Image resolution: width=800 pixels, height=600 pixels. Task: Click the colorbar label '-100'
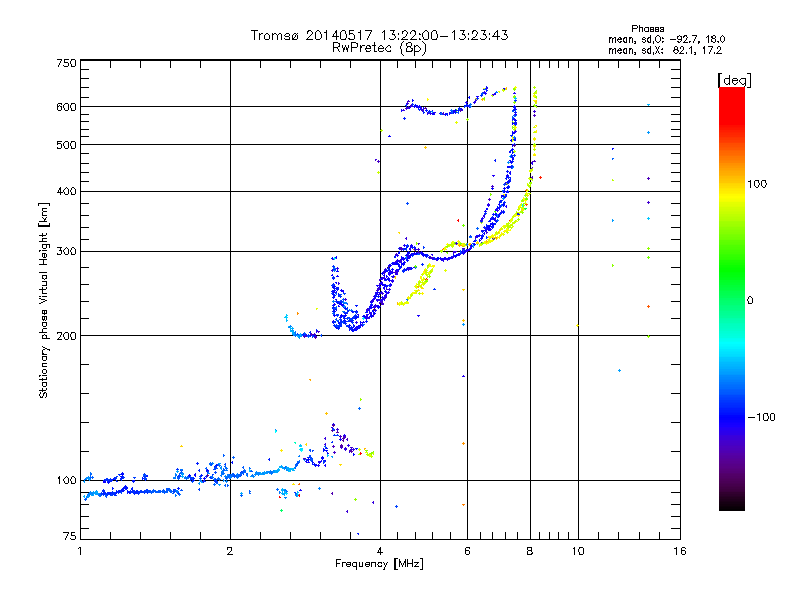762,417
